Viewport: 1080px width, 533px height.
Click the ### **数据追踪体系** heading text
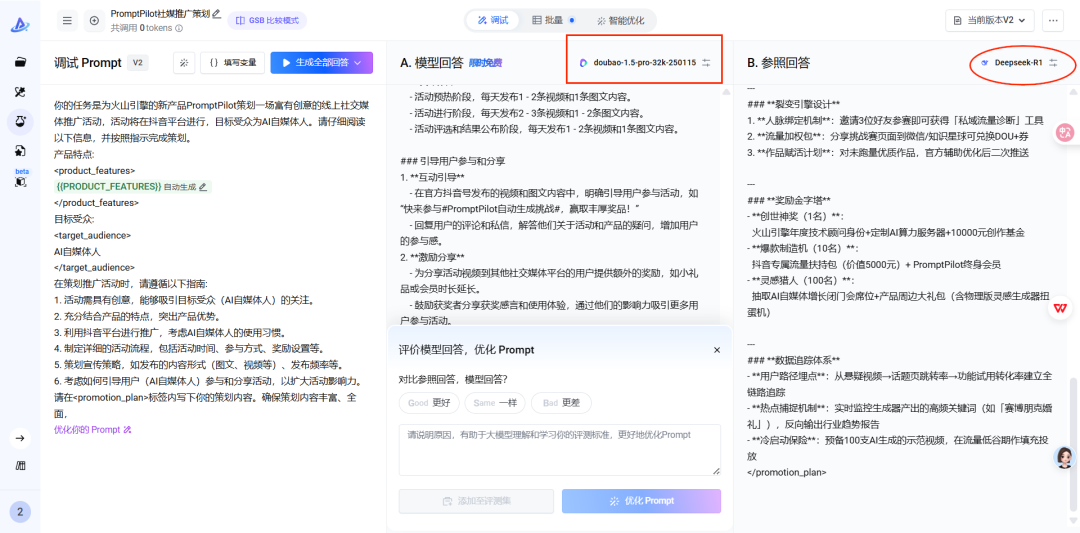point(793,359)
